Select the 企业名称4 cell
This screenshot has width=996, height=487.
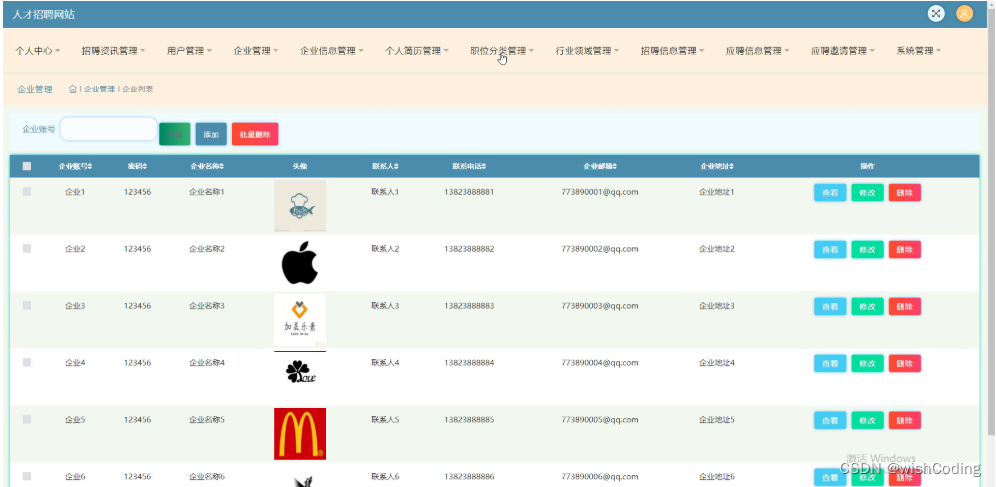[x=206, y=363]
